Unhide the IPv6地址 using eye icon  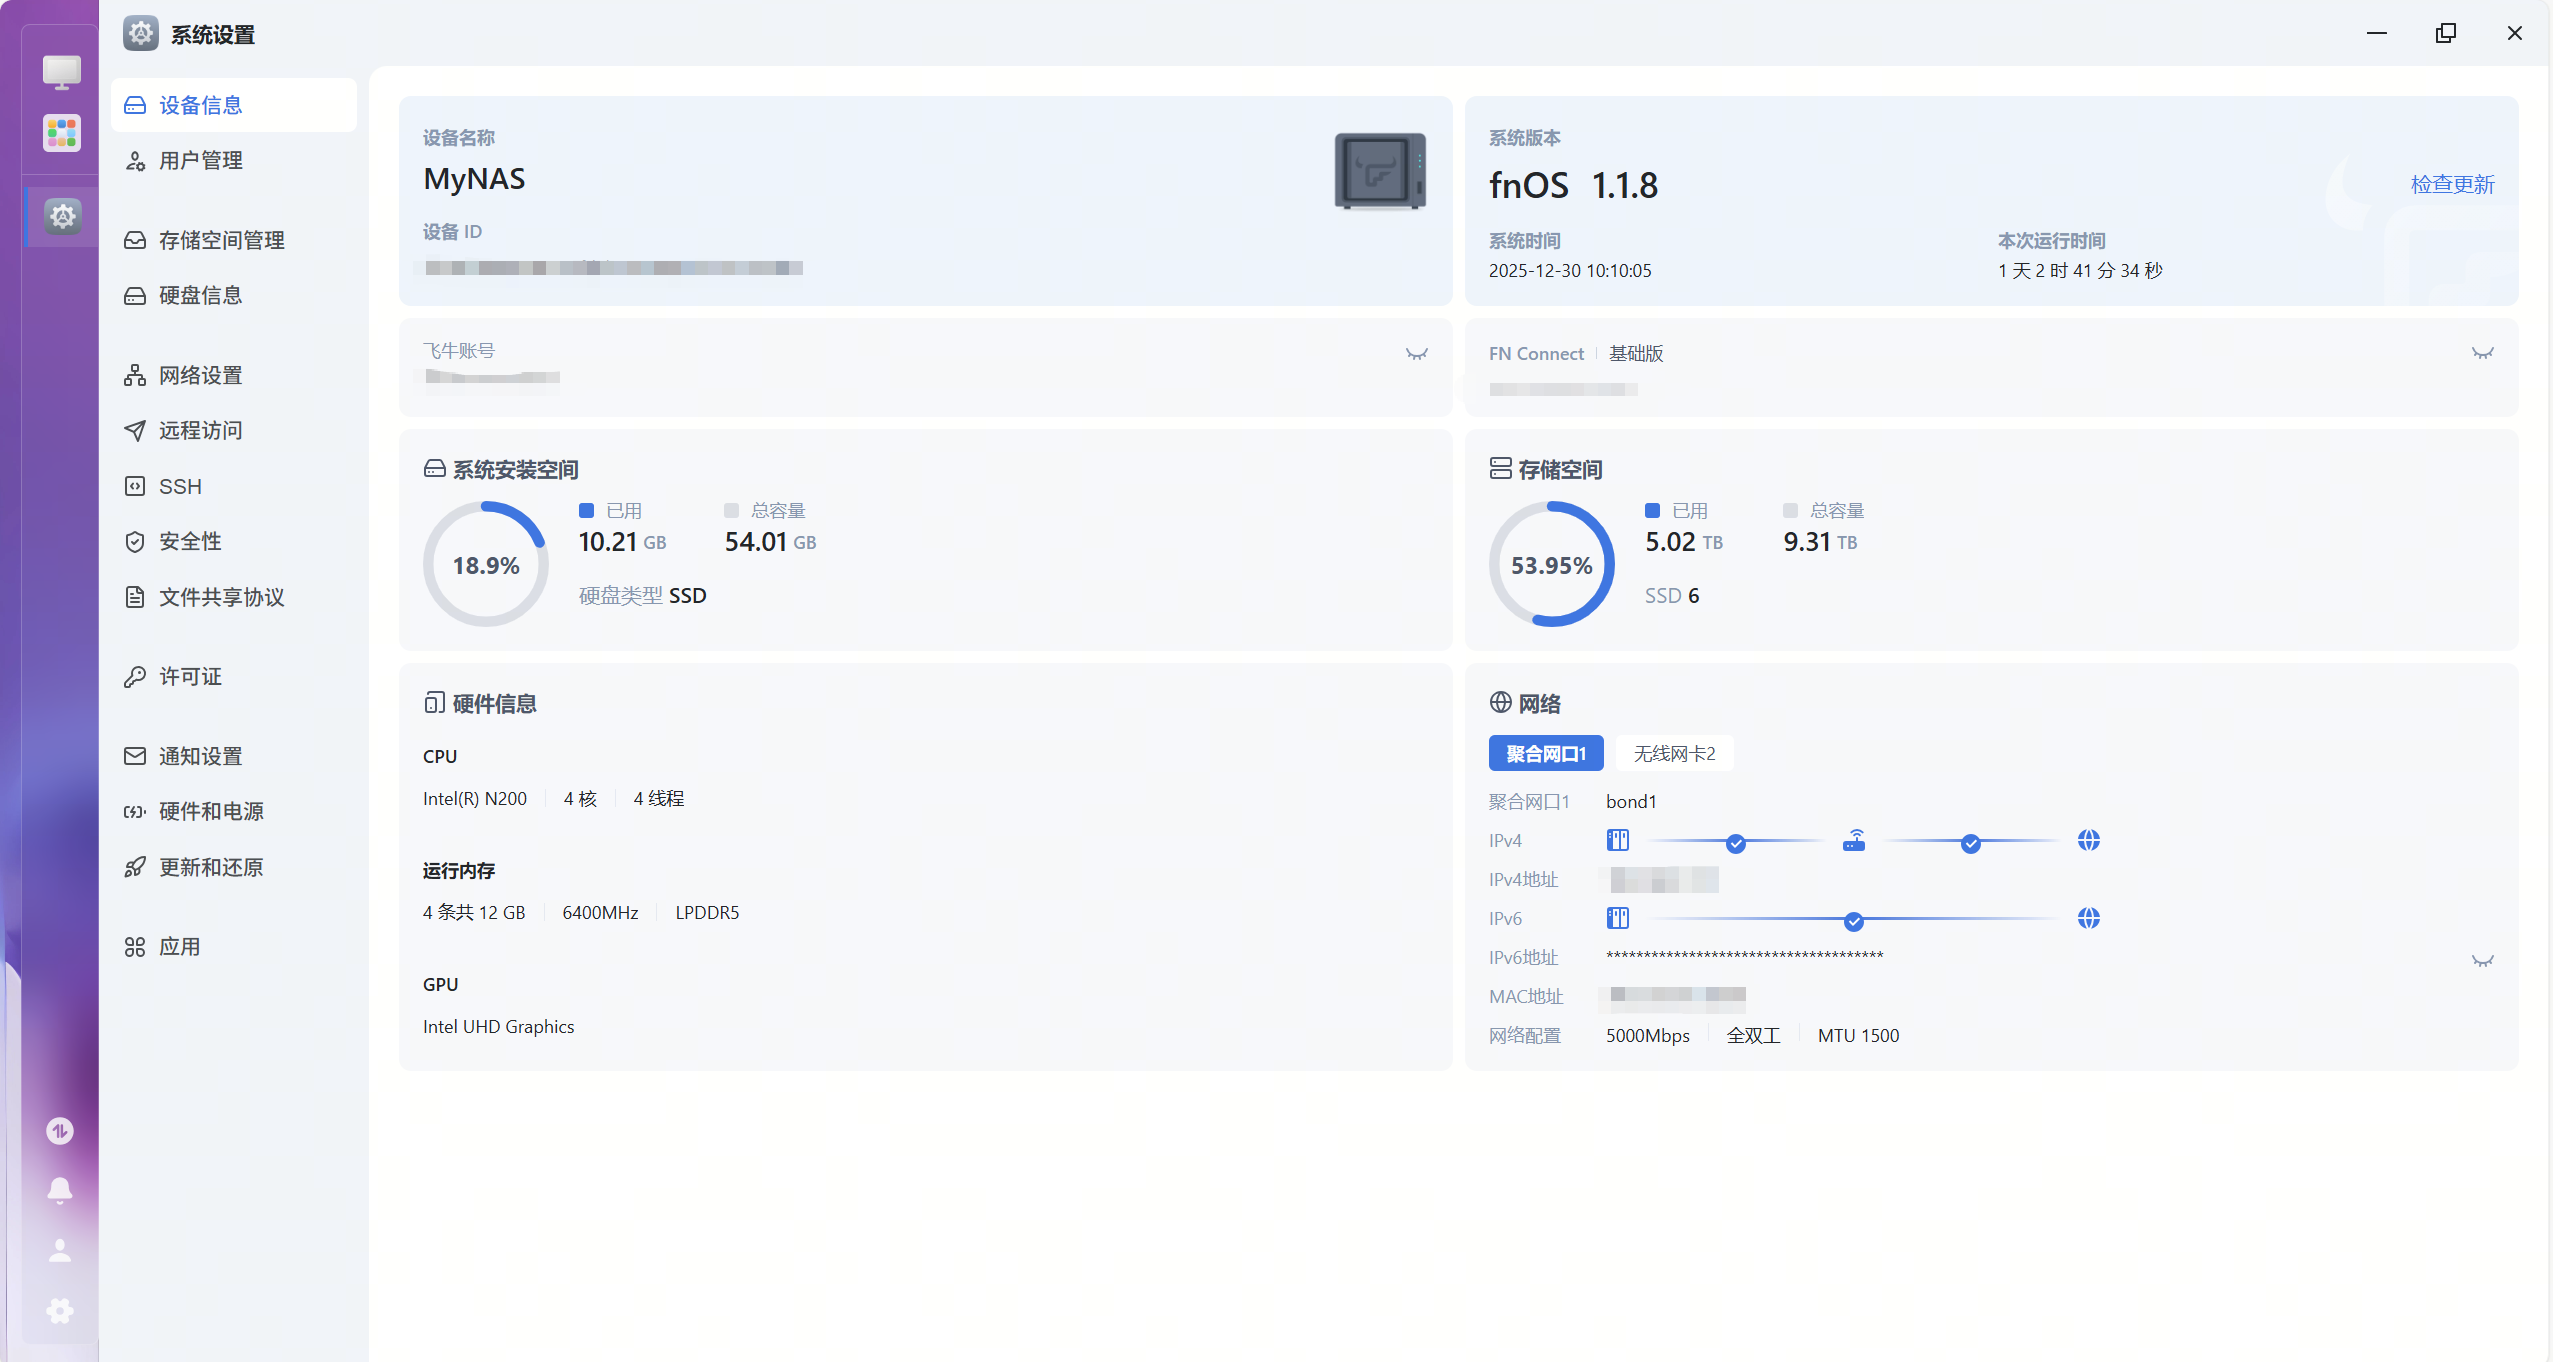[x=2482, y=961]
